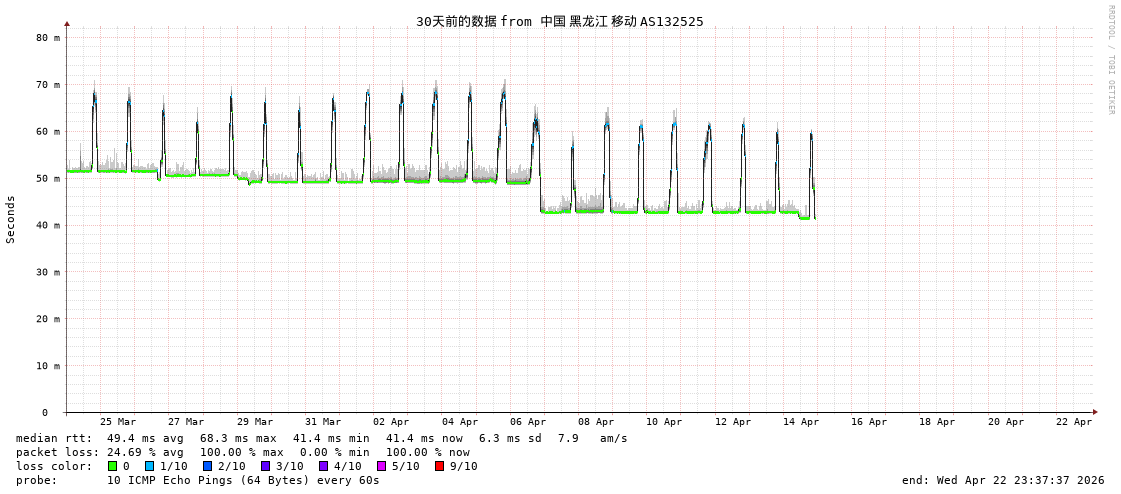This screenshot has width=1121, height=494.
Task: Click the green 0 loss color swatch
Action: (x=113, y=466)
